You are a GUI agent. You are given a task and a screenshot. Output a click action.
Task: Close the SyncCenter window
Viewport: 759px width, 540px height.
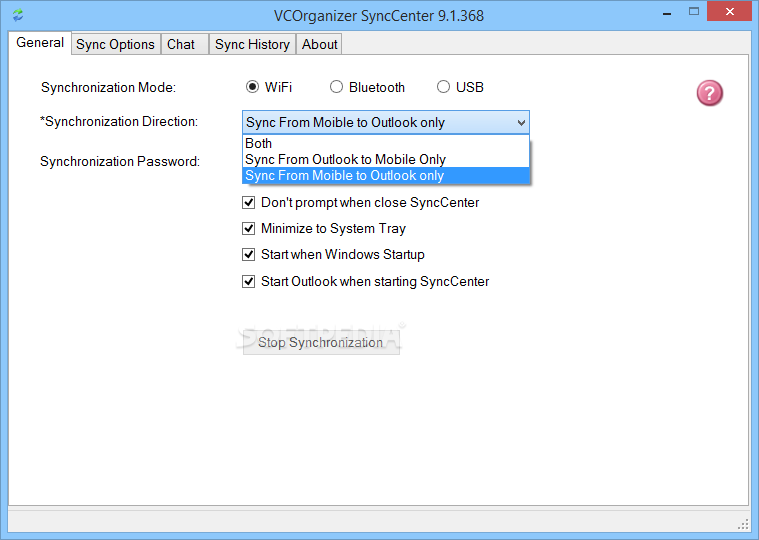coord(730,12)
